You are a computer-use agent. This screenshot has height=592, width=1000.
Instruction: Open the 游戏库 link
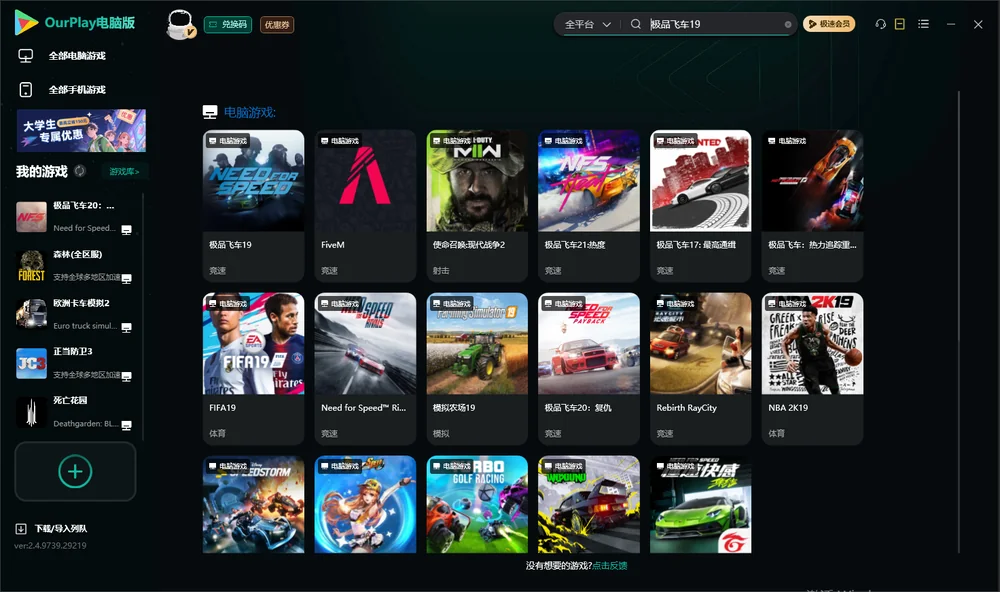click(x=124, y=171)
